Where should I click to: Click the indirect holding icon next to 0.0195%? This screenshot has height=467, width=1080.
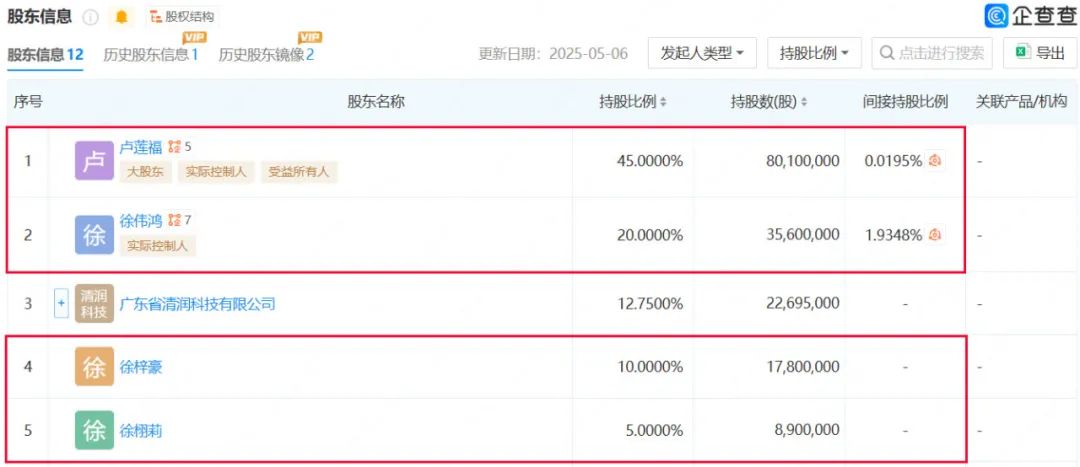tap(936, 161)
